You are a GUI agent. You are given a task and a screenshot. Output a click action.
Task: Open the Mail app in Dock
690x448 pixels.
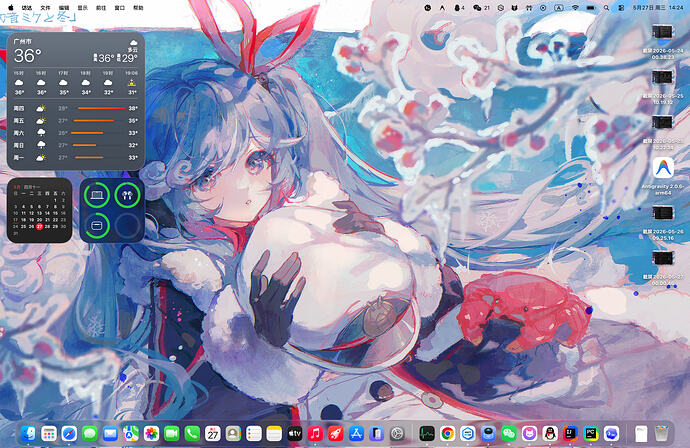pos(110,434)
